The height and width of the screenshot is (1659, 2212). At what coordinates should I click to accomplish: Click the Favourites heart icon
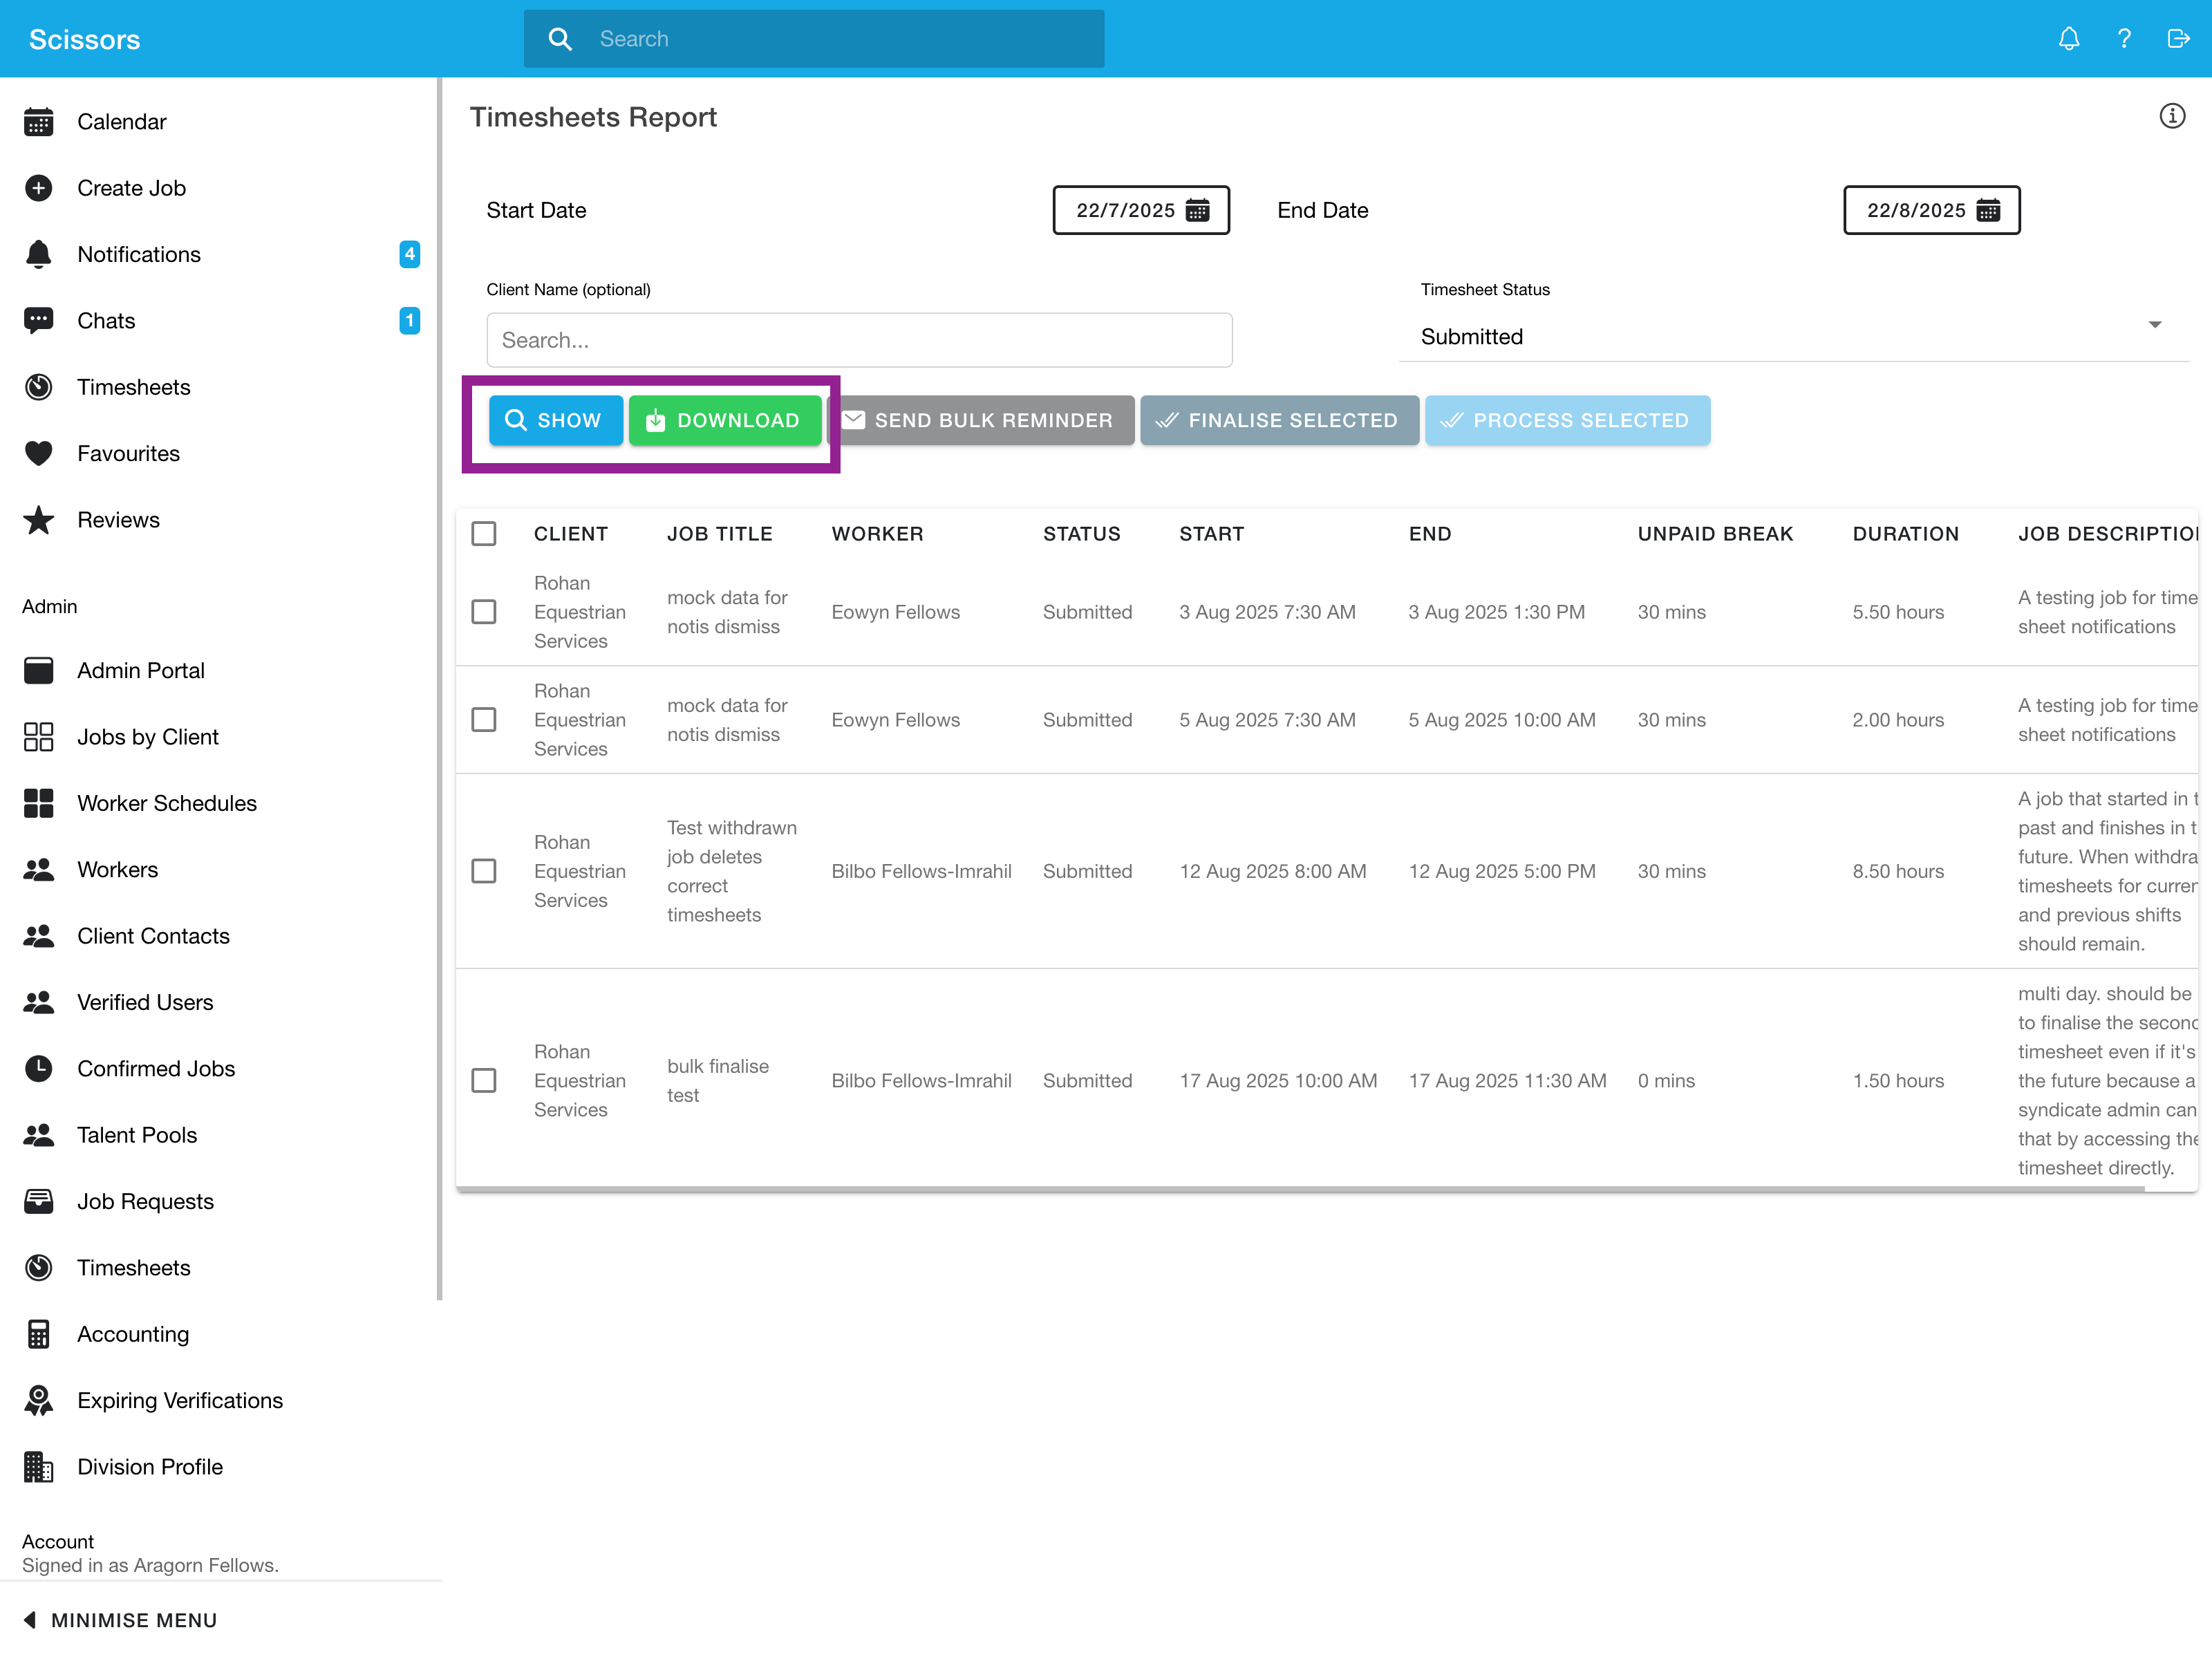coord(38,454)
